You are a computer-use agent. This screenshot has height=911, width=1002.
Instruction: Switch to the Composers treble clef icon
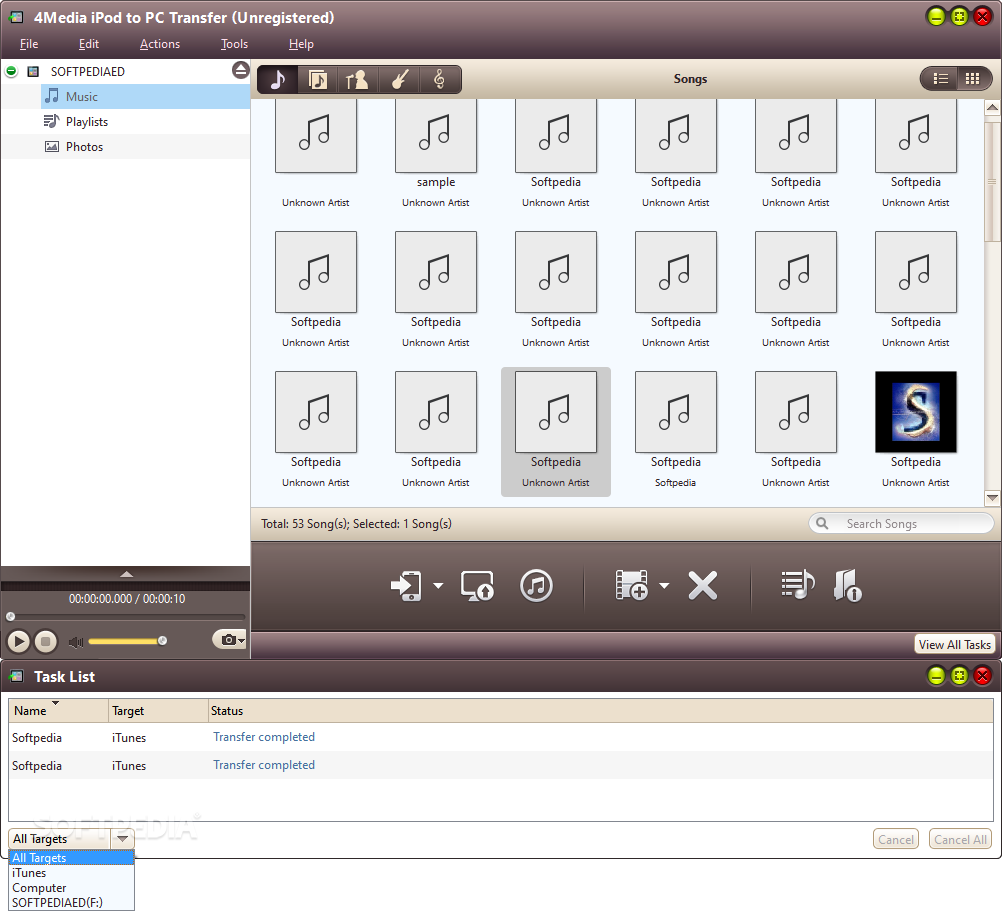pos(439,80)
